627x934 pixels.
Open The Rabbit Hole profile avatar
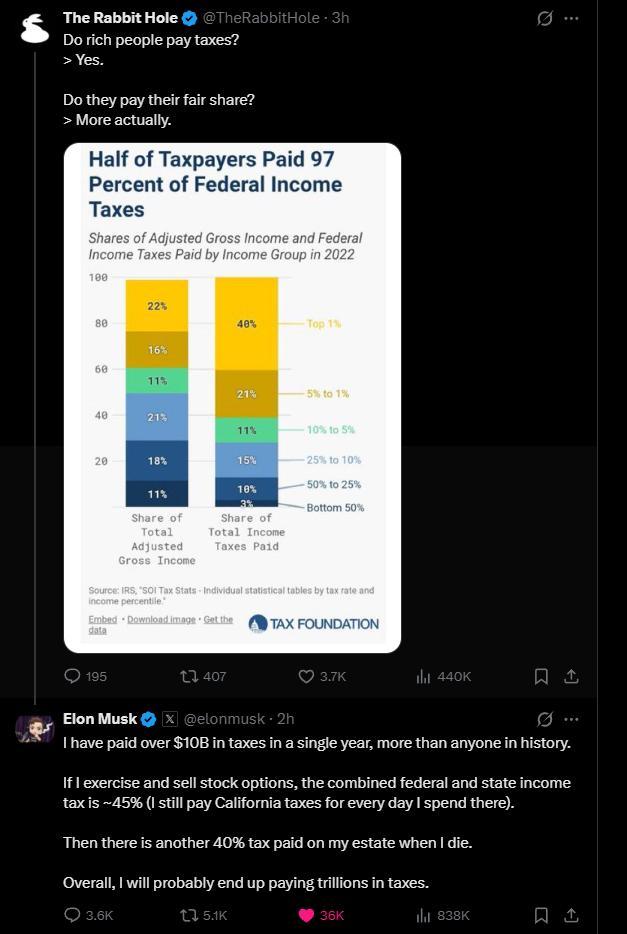(35, 29)
